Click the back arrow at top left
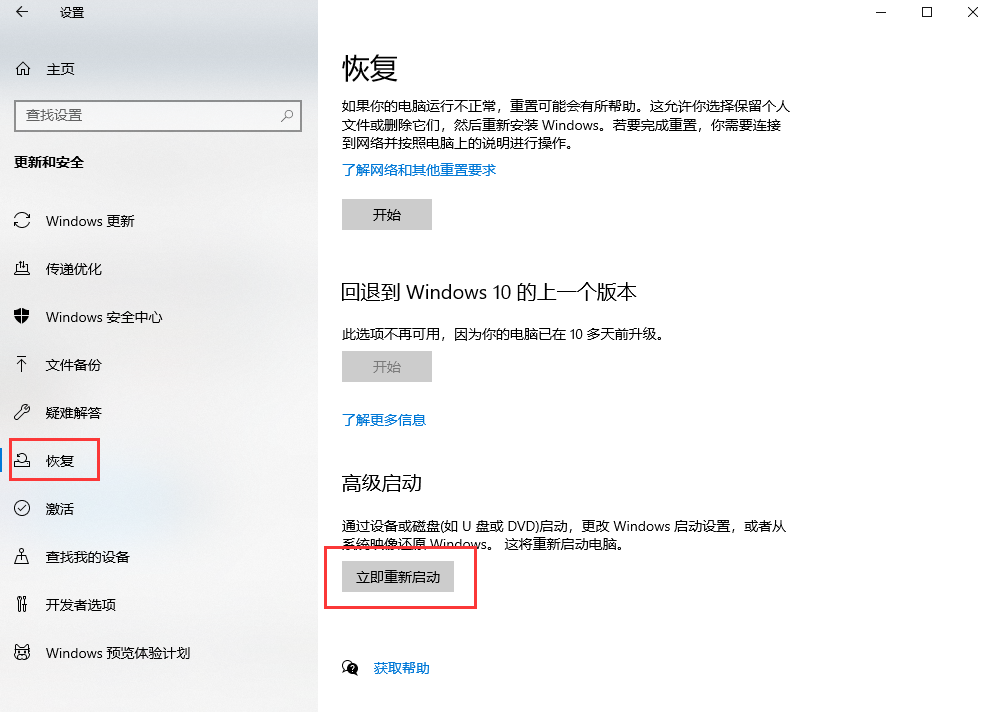This screenshot has height=712, width=994. (x=23, y=12)
